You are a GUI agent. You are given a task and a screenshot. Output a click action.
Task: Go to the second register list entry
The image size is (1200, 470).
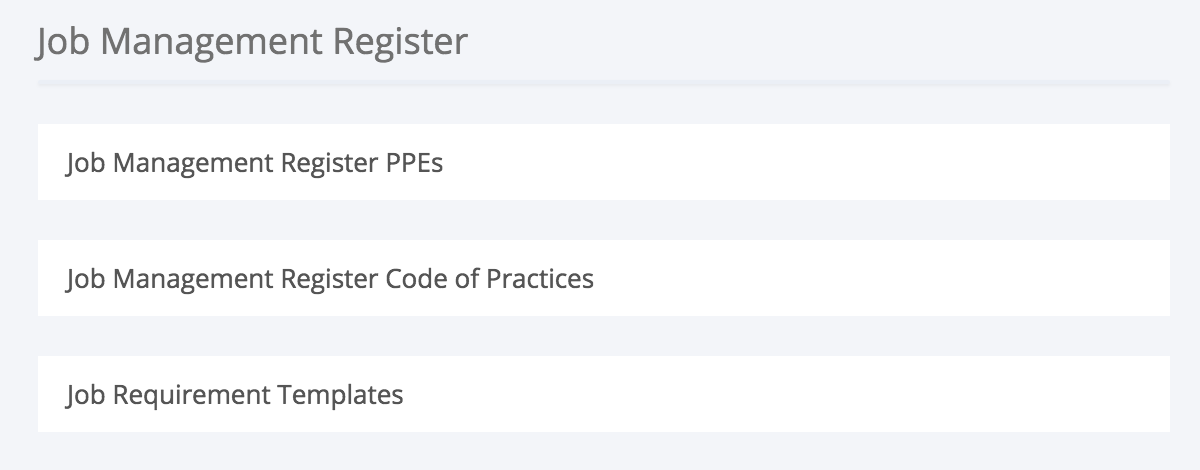(x=330, y=279)
